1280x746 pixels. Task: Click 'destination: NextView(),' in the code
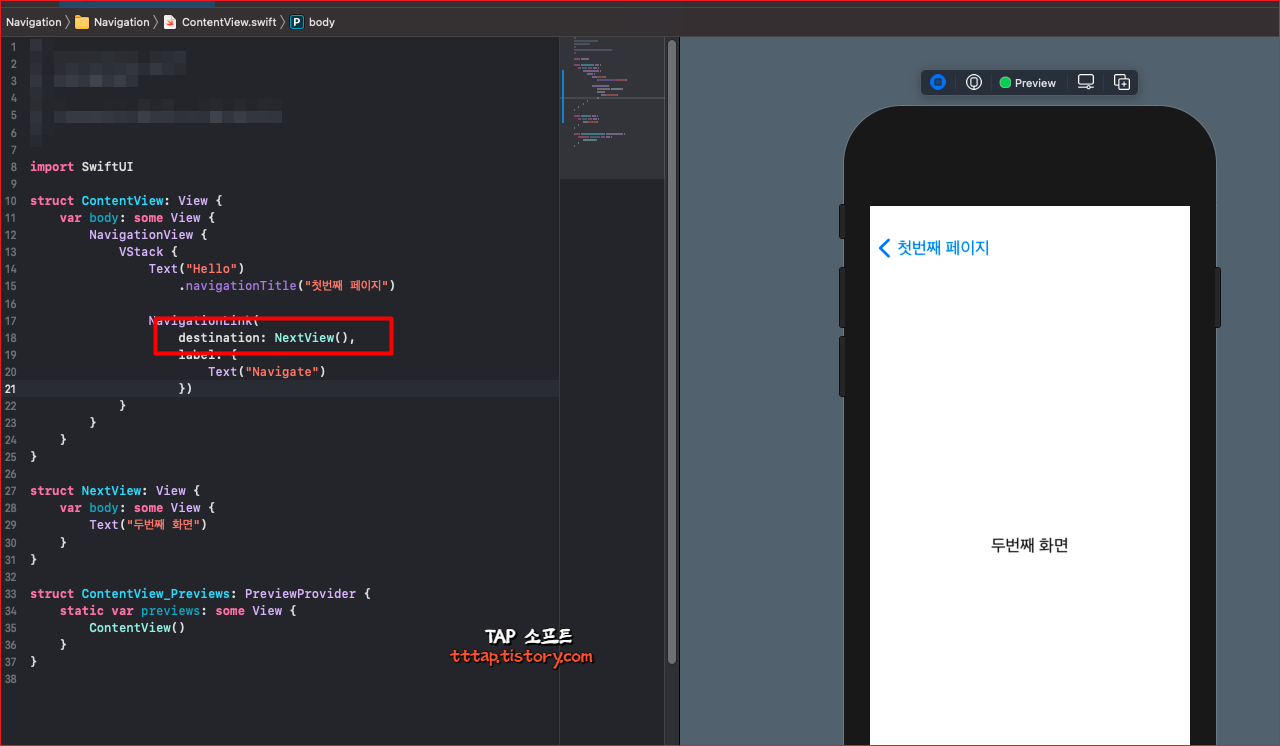pos(267,338)
